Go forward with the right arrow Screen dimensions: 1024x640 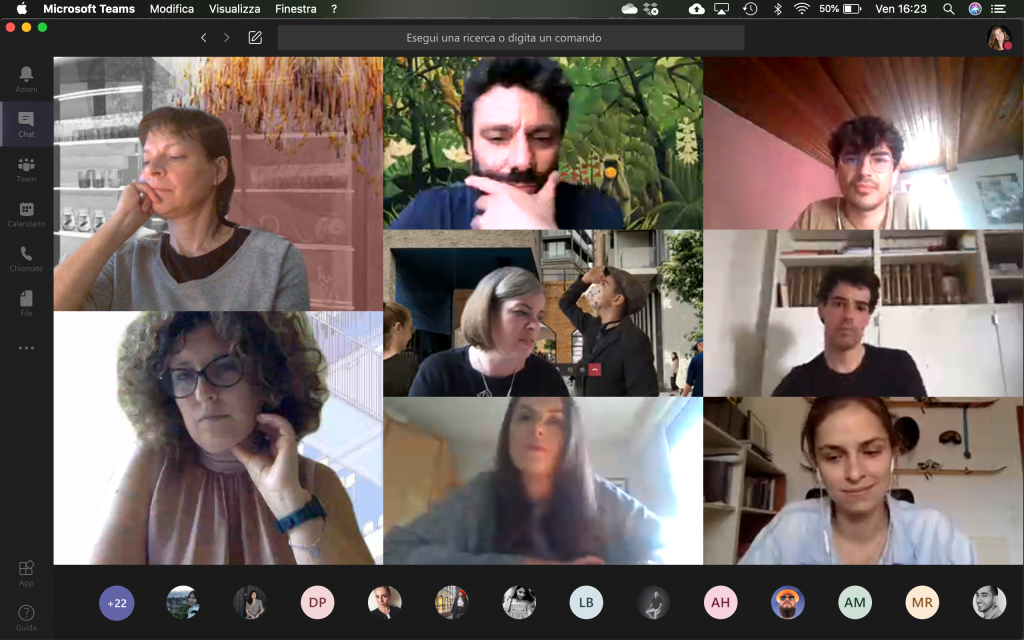[227, 38]
